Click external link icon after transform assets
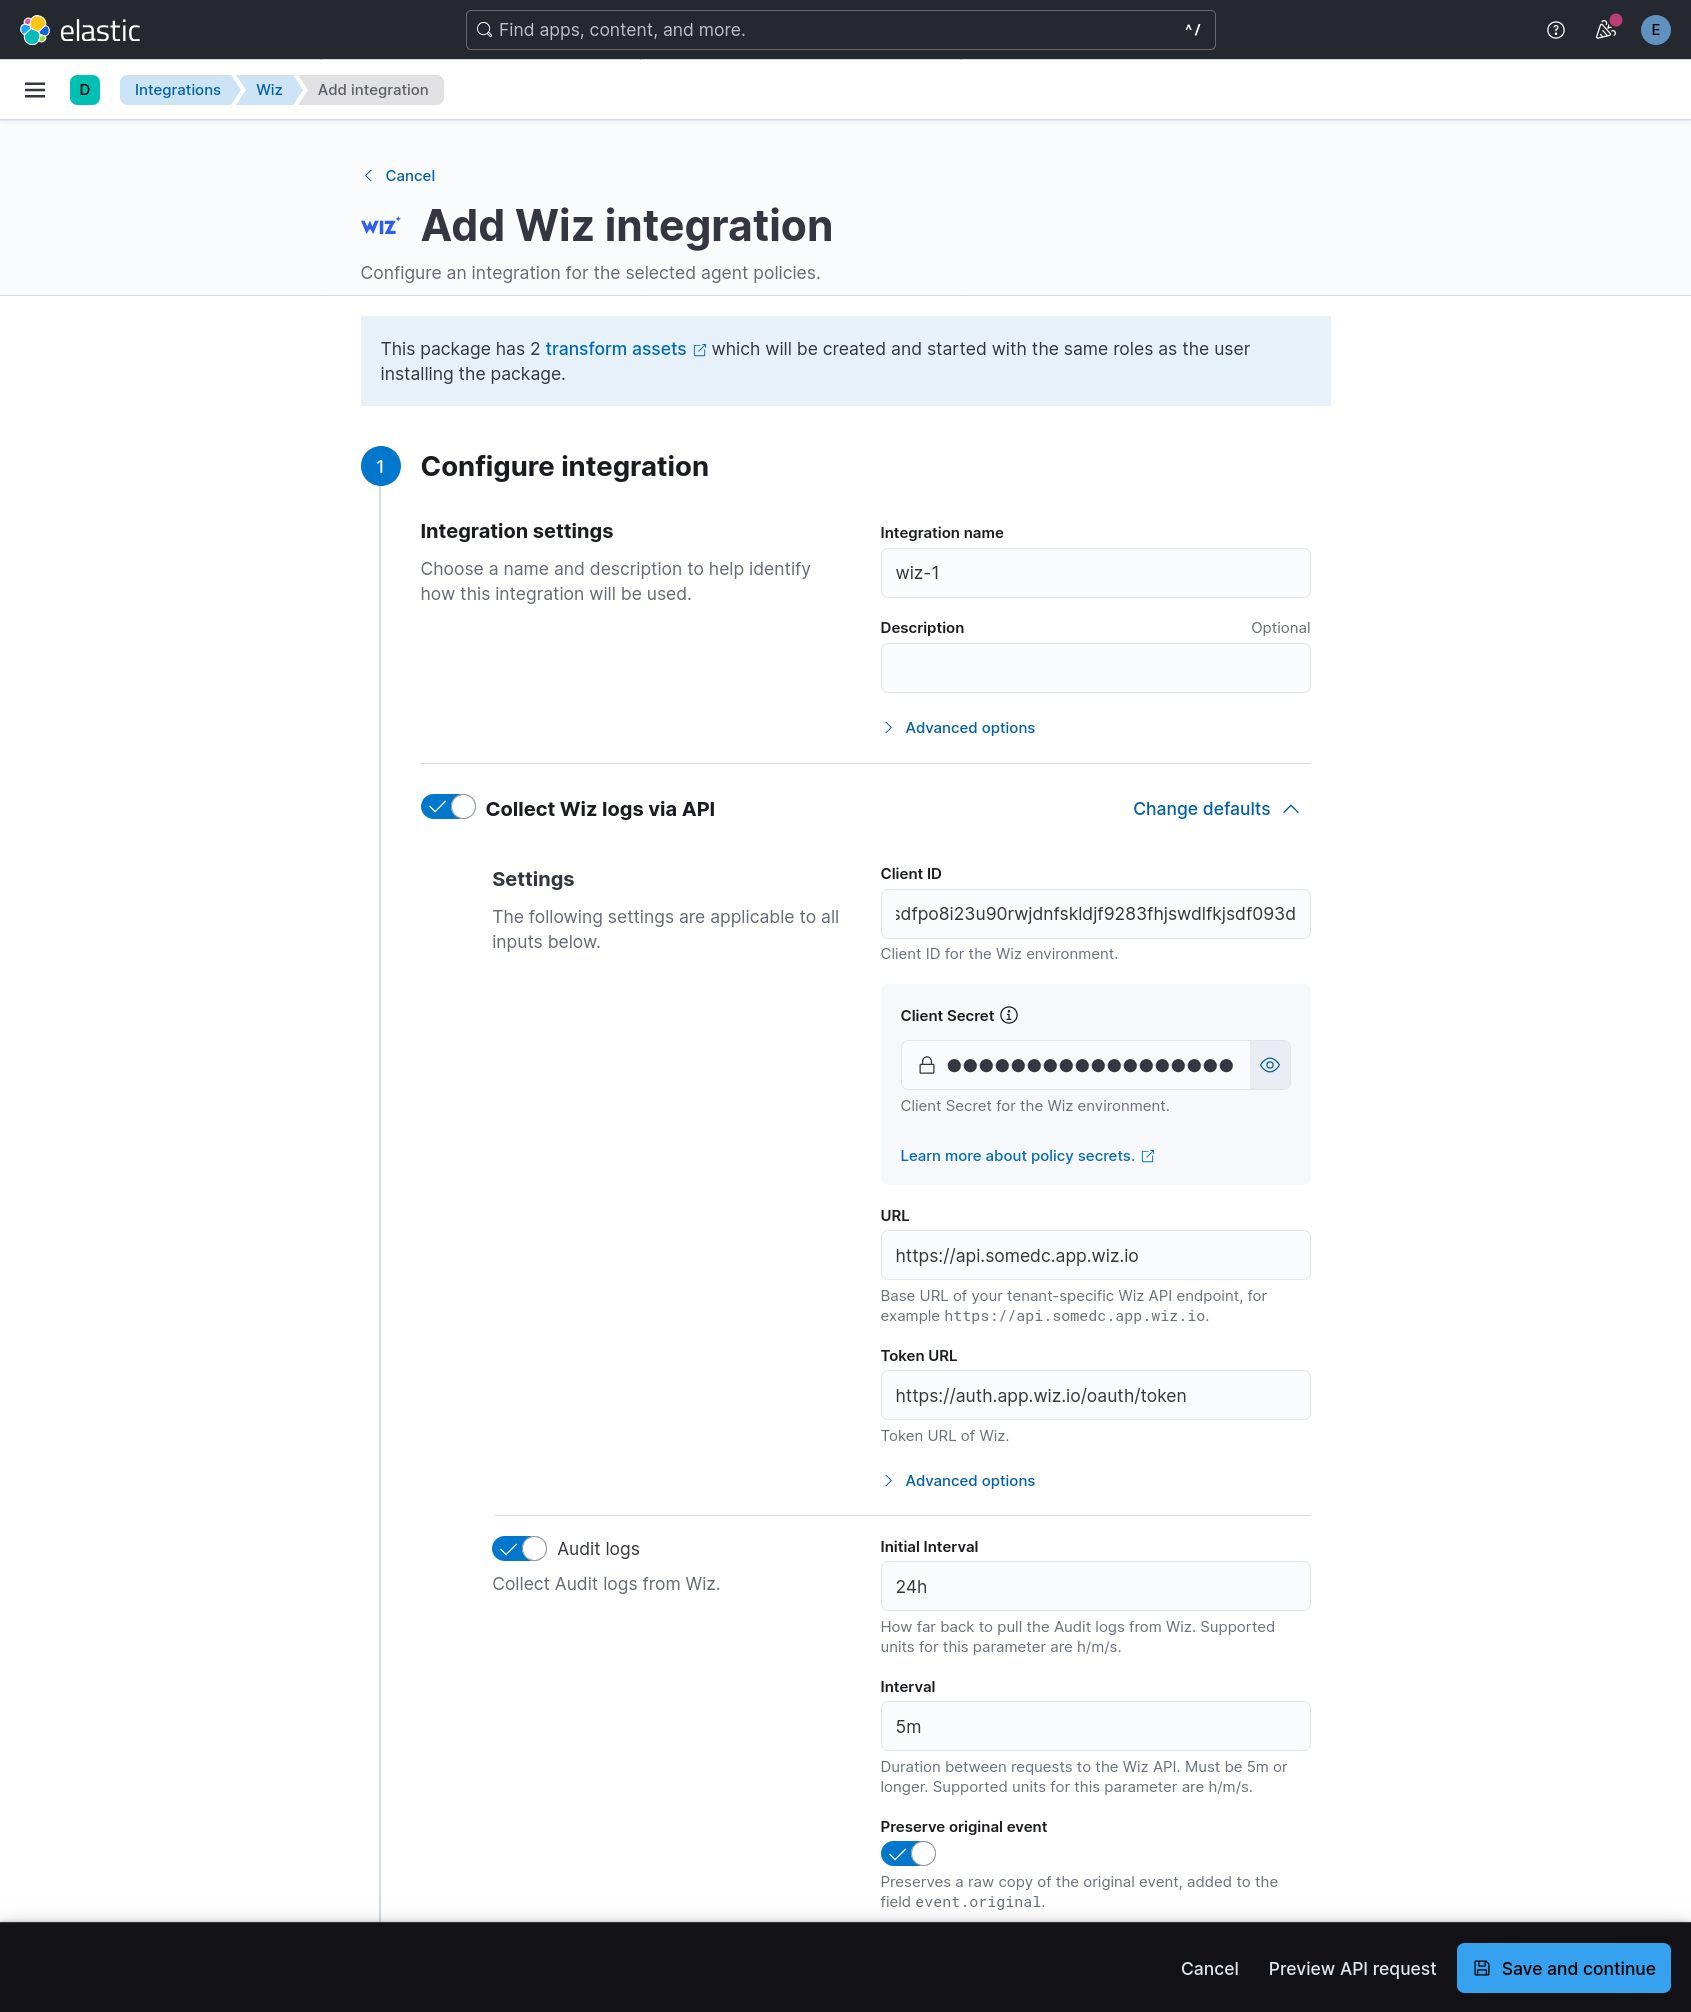 click(700, 350)
